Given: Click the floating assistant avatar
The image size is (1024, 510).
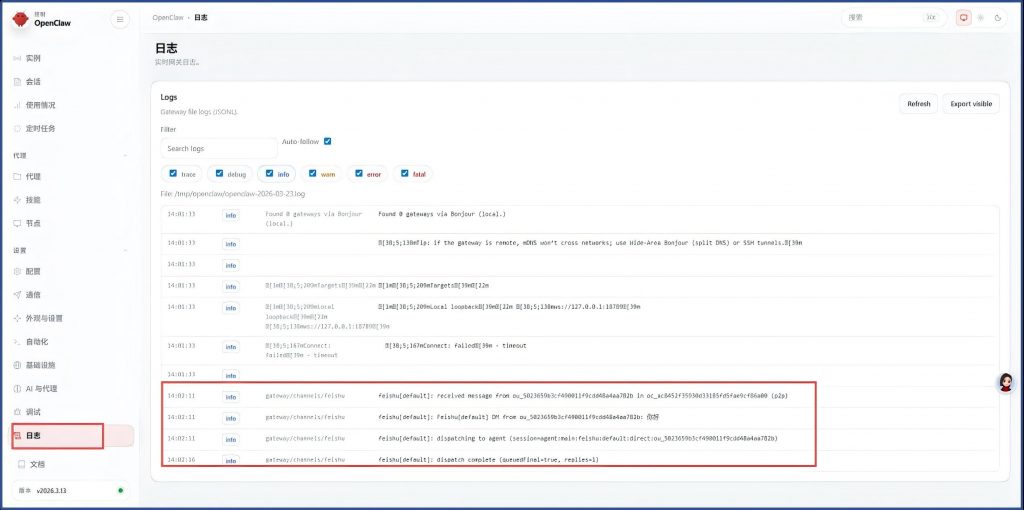Looking at the screenshot, I should click(x=1006, y=383).
